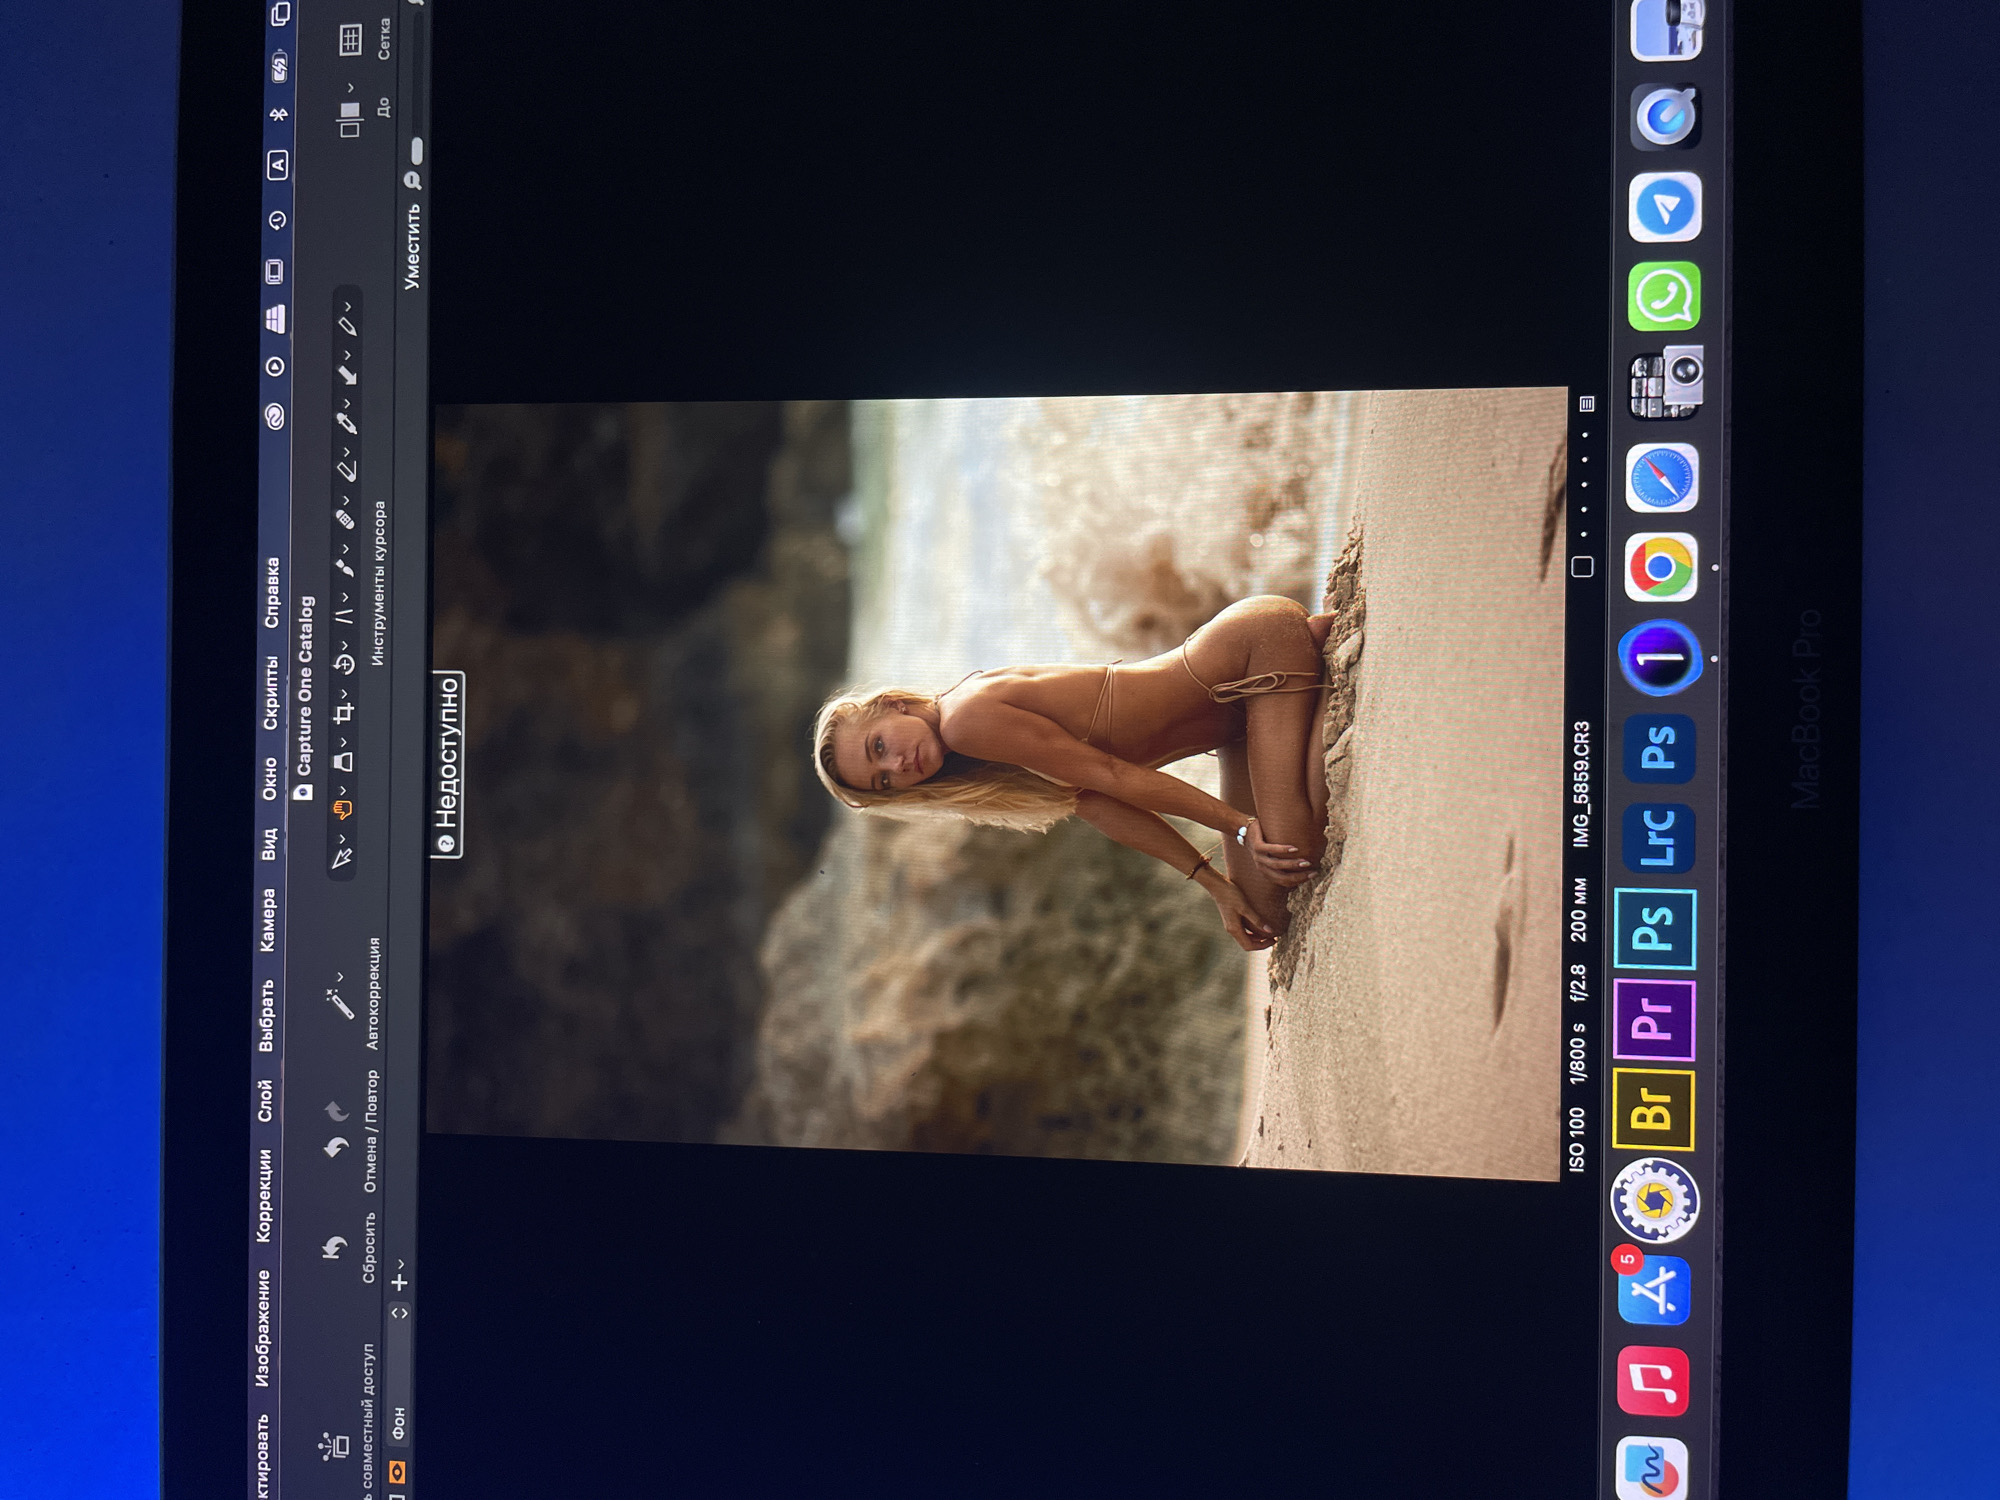Viewport: 2000px width, 1500px height.
Task: Open WhatsApp from the Dock
Action: click(1664, 296)
